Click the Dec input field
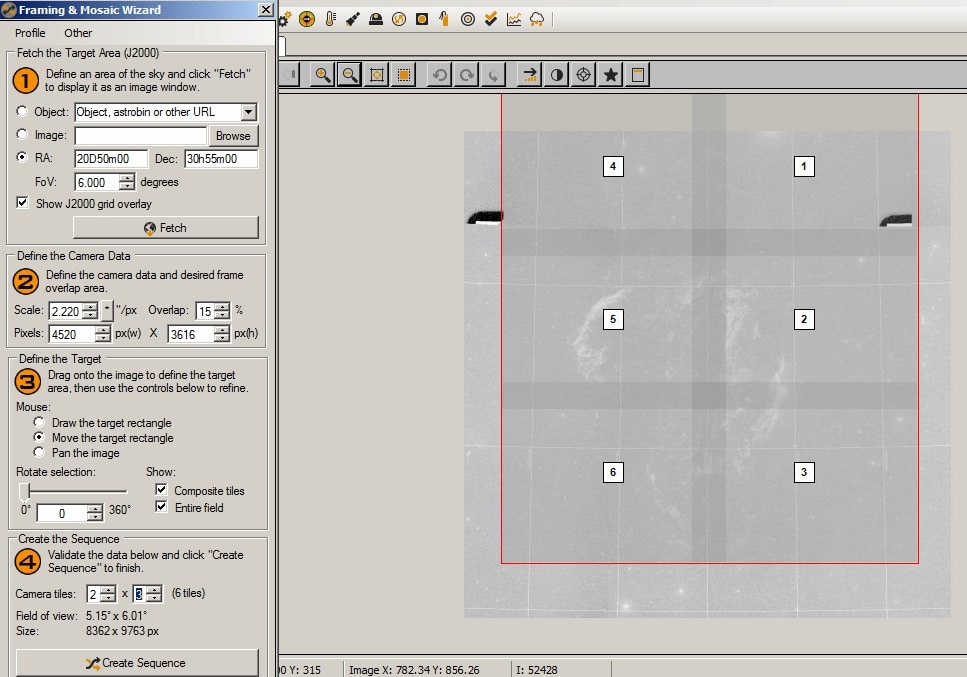Viewport: 967px width, 677px height. pos(221,158)
